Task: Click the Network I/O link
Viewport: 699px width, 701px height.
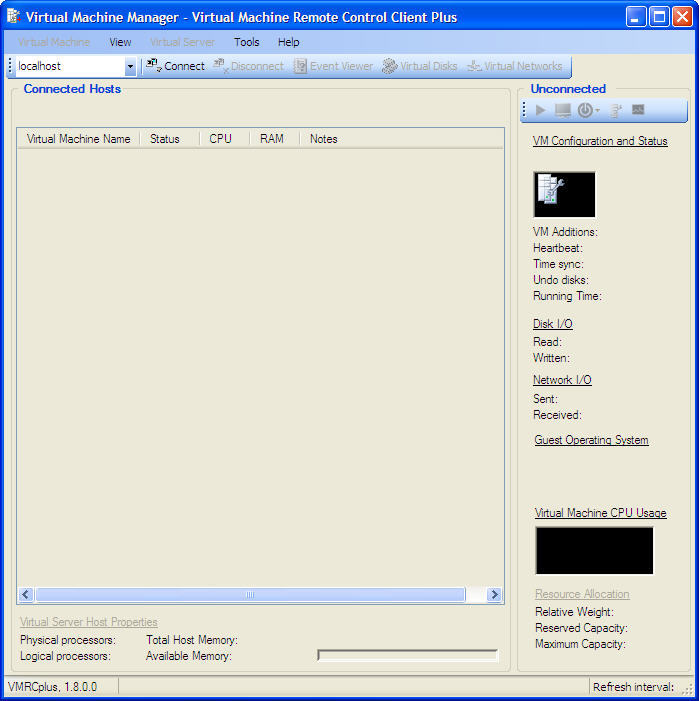Action: click(562, 380)
